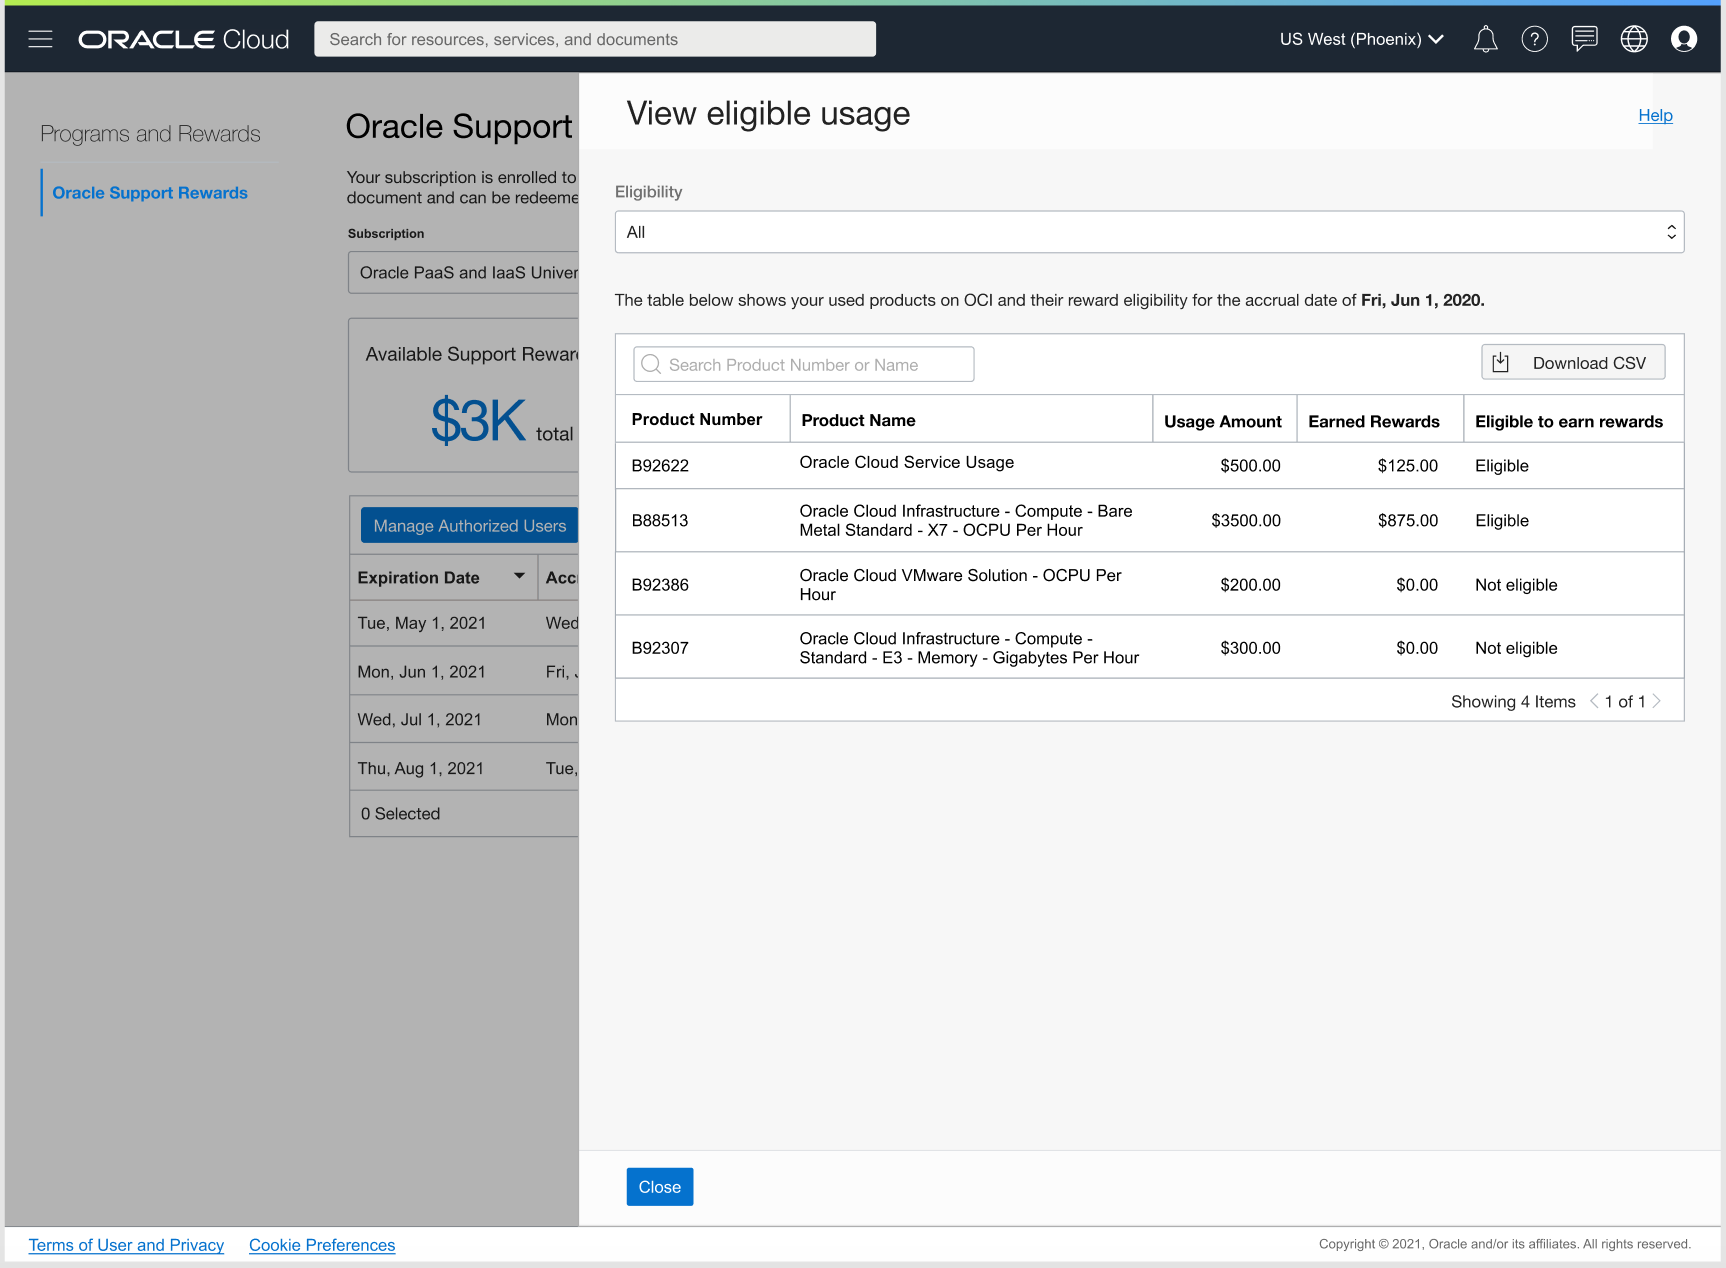Image resolution: width=1726 pixels, height=1268 pixels.
Task: Open the user profile avatar icon
Action: (x=1684, y=39)
